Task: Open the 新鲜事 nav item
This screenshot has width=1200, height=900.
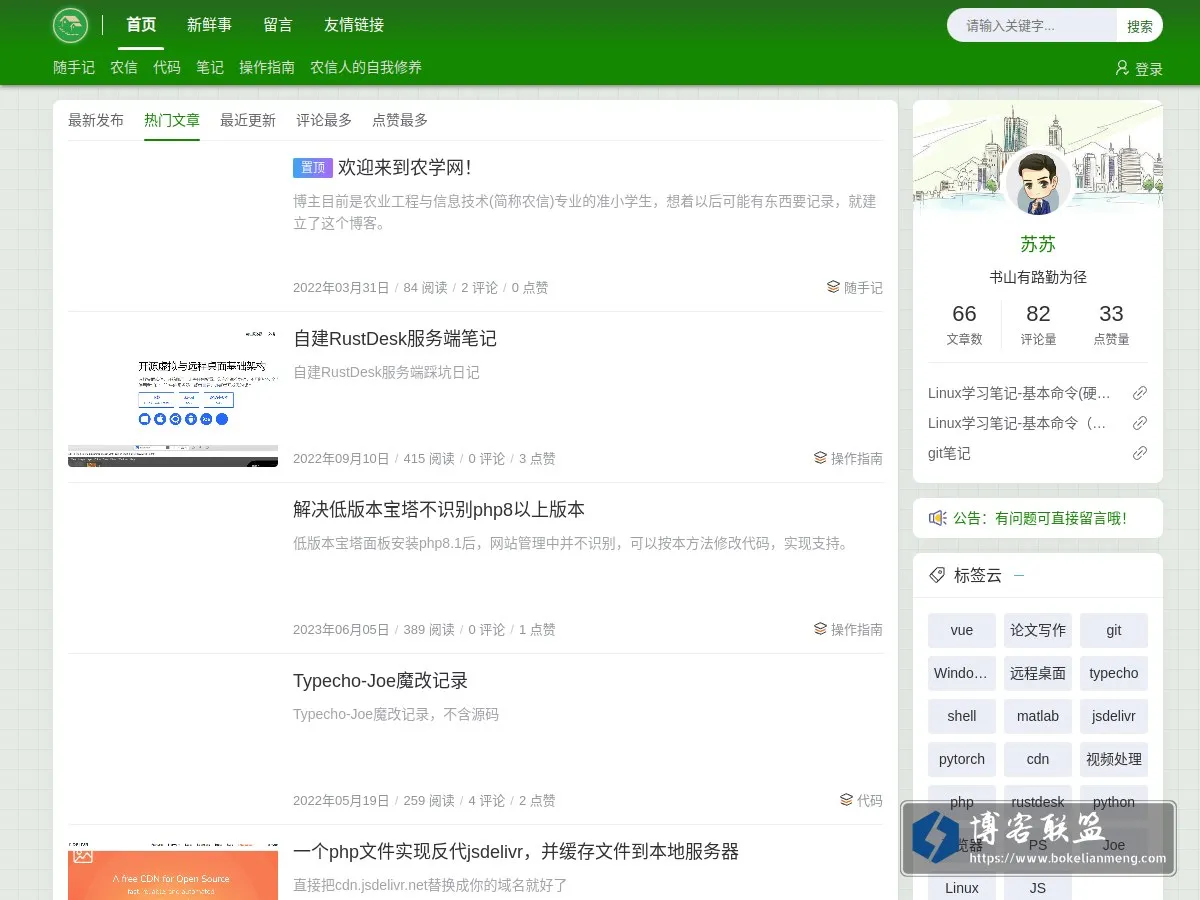Action: click(209, 25)
